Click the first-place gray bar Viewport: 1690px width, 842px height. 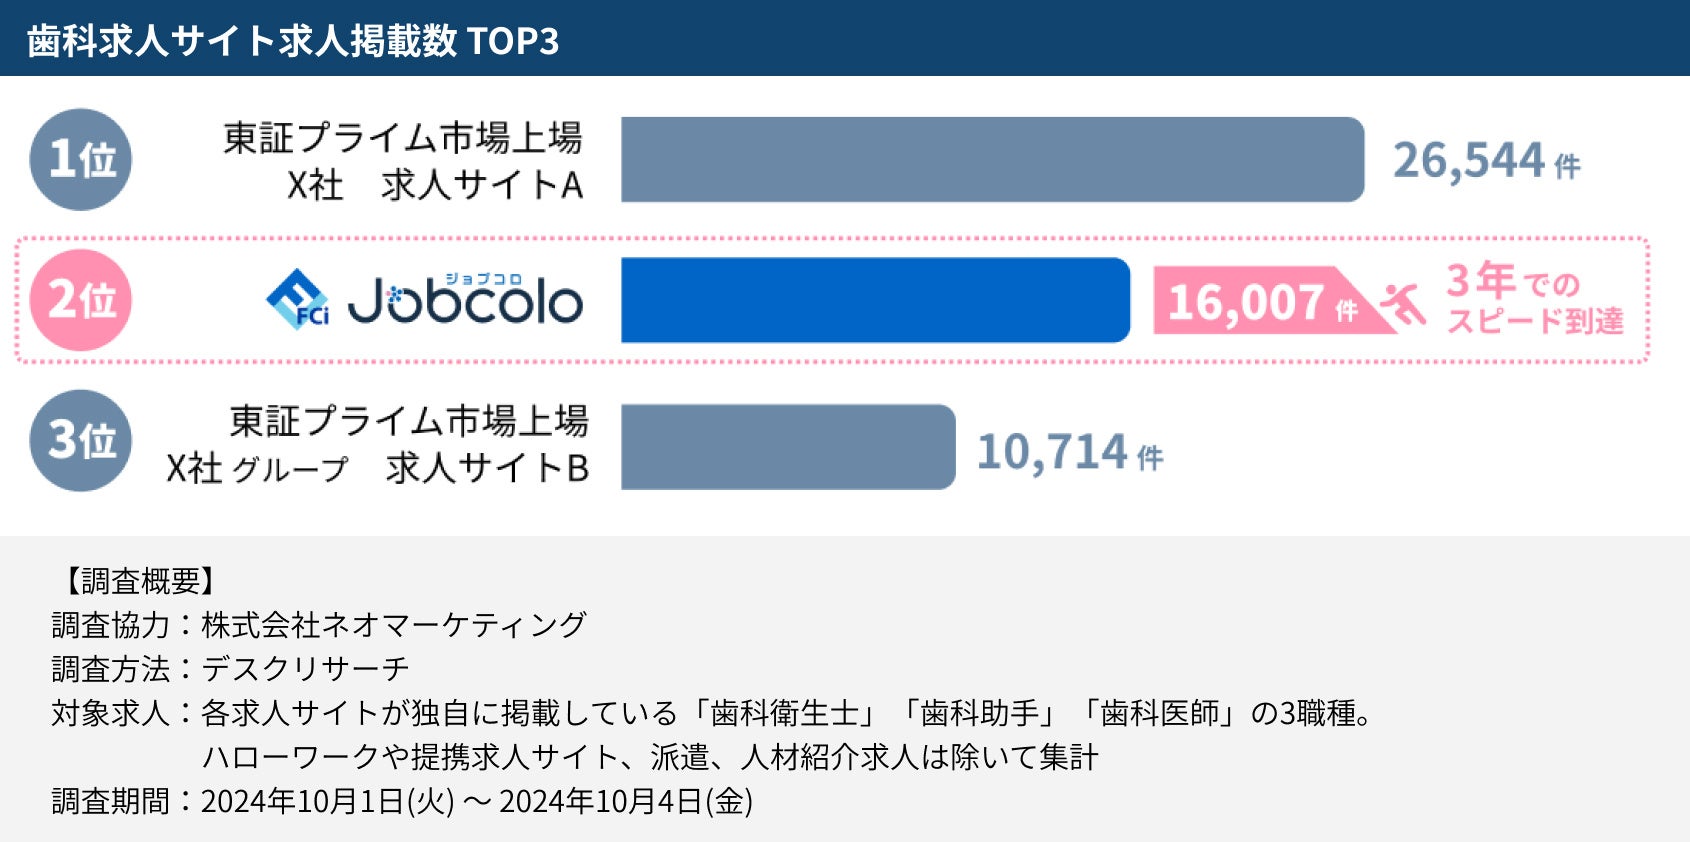point(992,160)
